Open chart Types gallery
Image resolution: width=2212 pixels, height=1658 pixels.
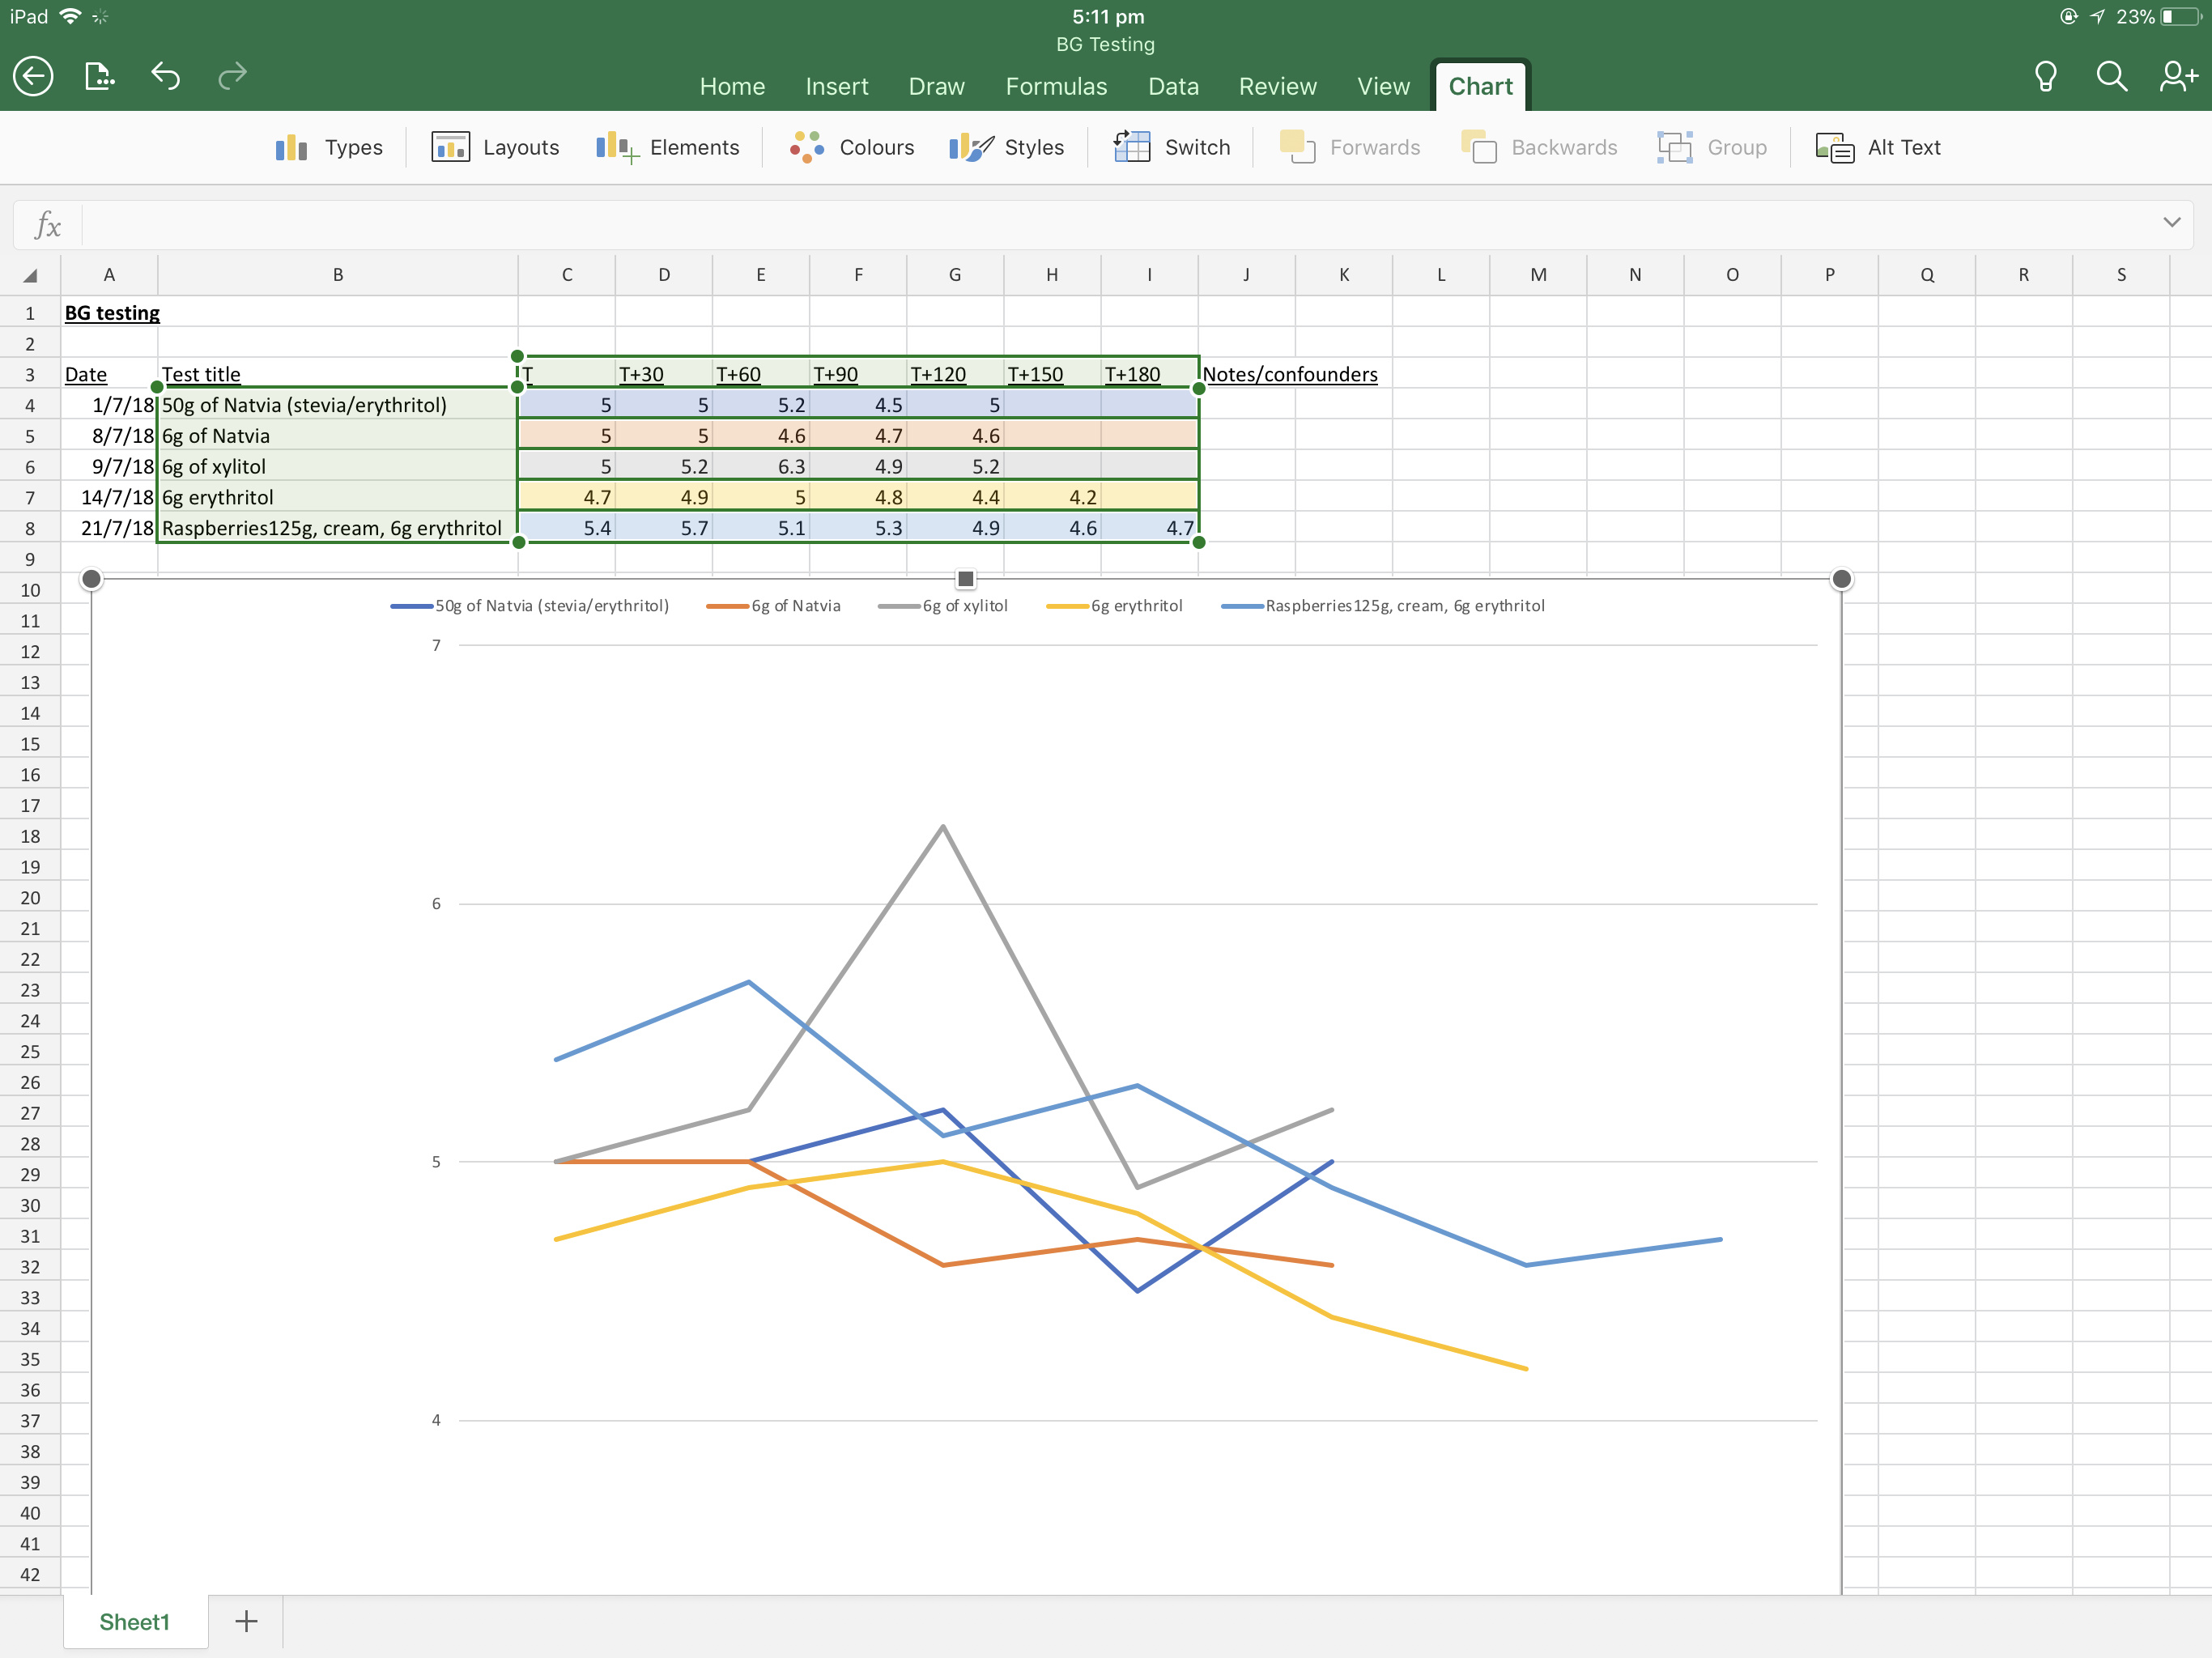[x=329, y=148]
